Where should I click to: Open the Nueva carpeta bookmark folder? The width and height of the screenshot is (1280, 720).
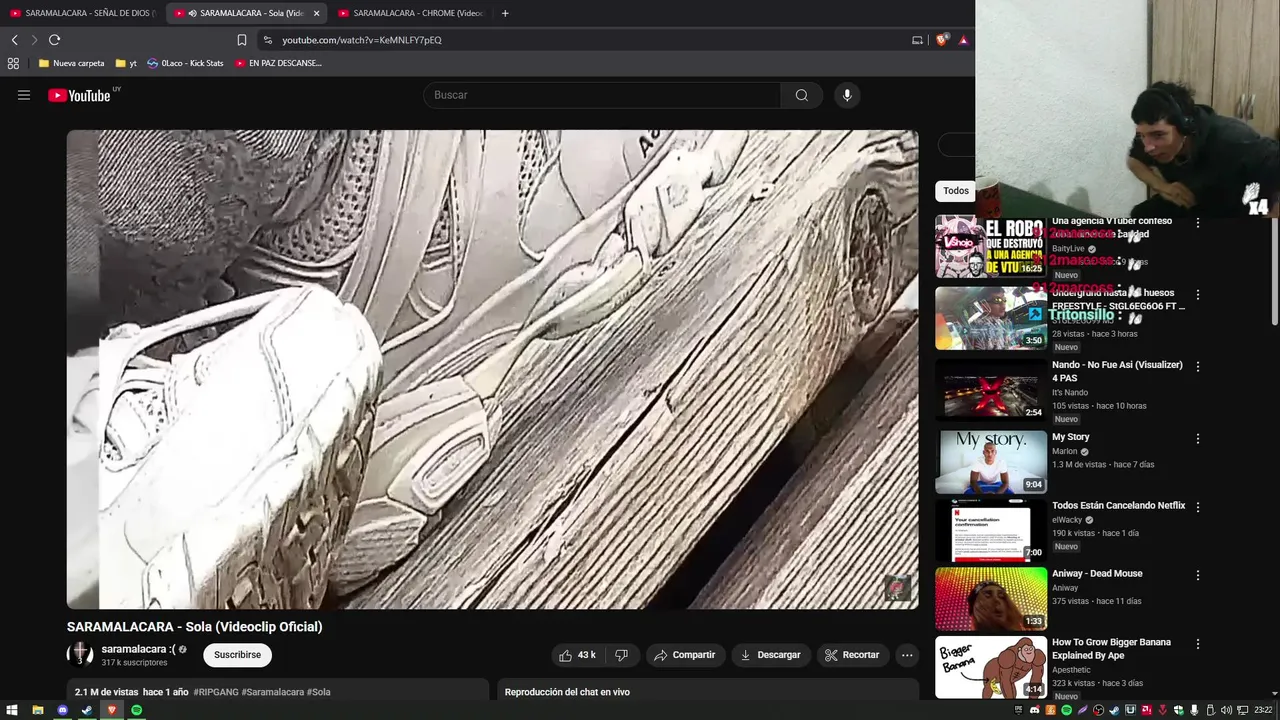[71, 63]
